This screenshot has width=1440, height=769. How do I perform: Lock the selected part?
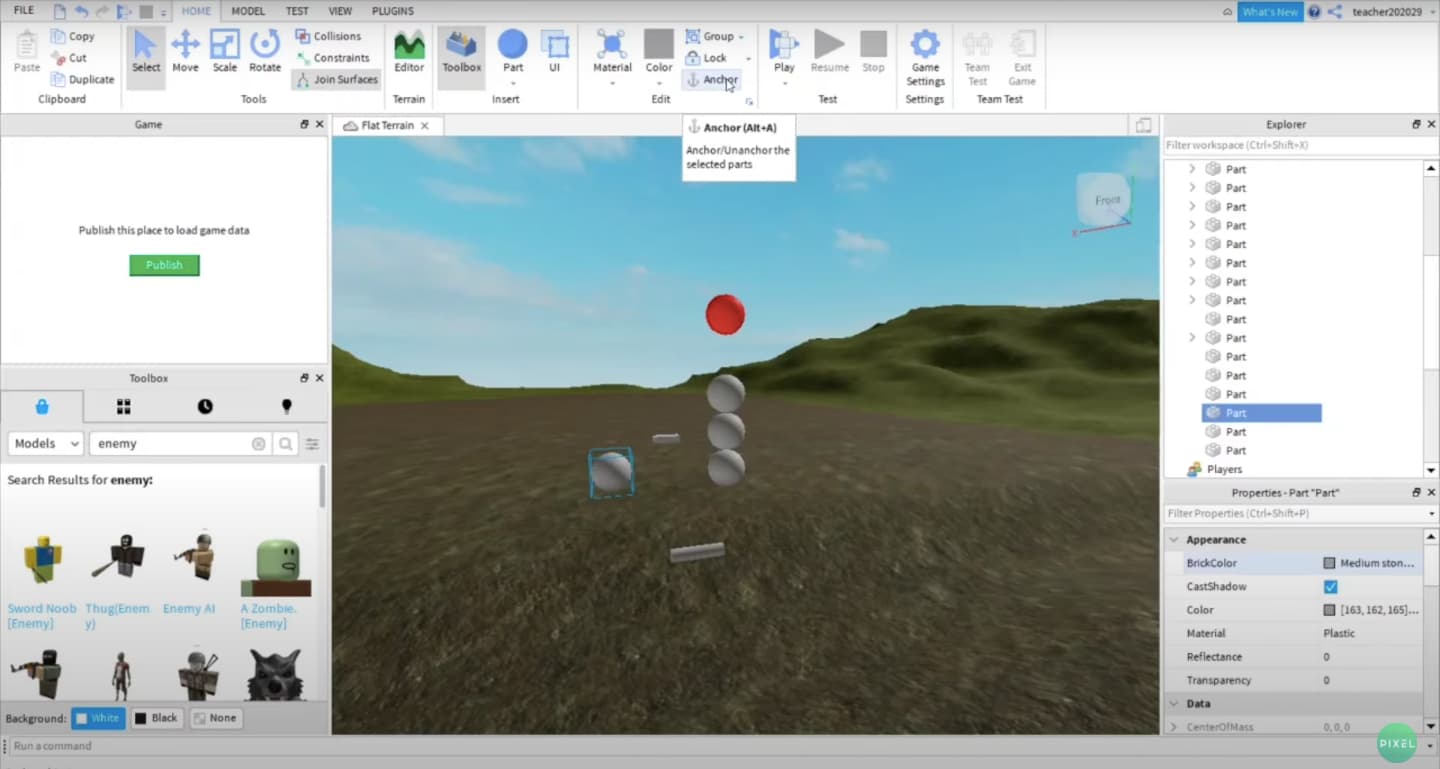click(707, 58)
